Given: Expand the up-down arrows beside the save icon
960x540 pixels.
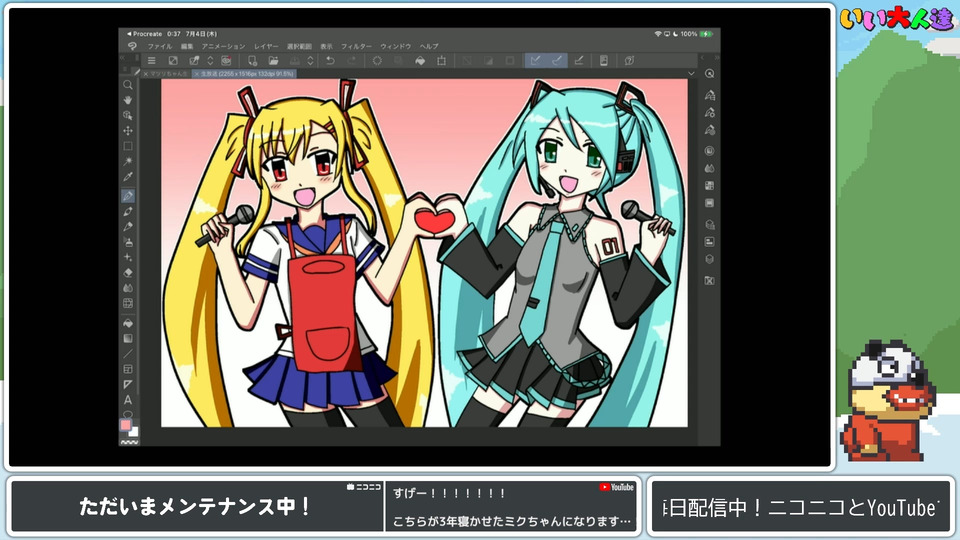Looking at the screenshot, I should point(310,61).
